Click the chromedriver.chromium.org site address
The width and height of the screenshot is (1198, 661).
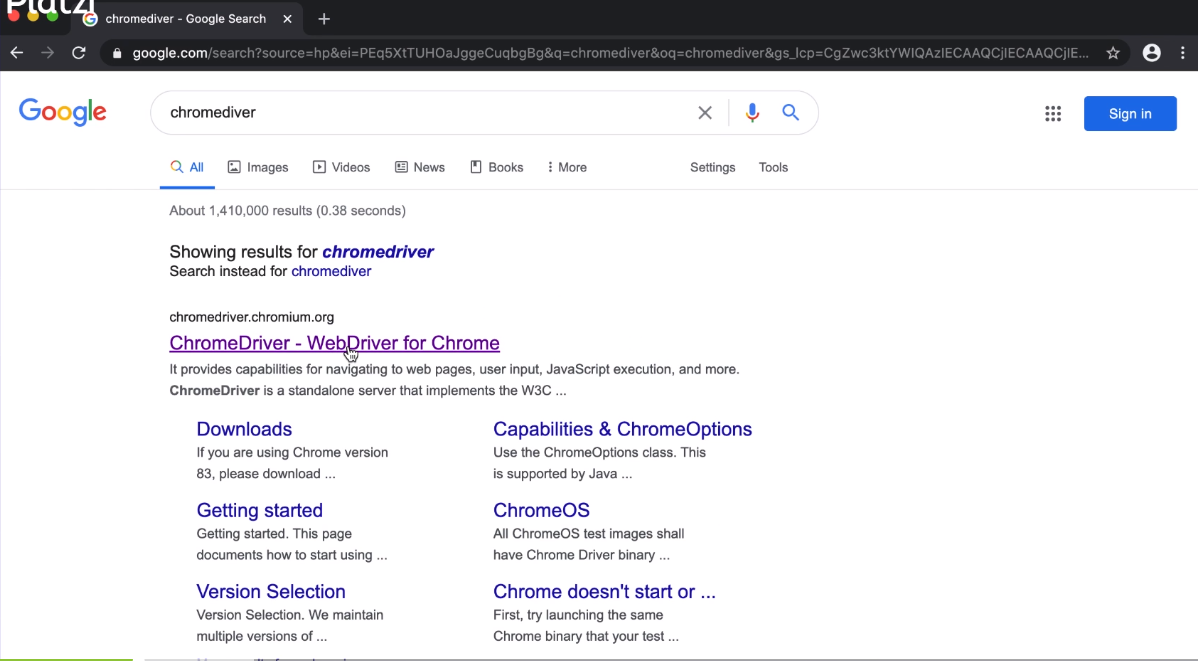[x=251, y=317]
